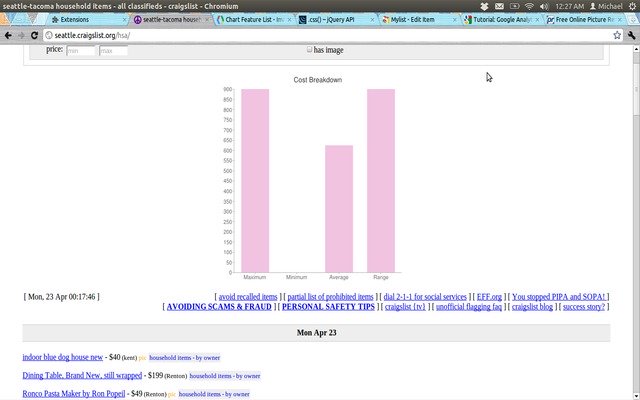
Task: Switch to Mylist - Edit Item tab
Action: pos(416,20)
